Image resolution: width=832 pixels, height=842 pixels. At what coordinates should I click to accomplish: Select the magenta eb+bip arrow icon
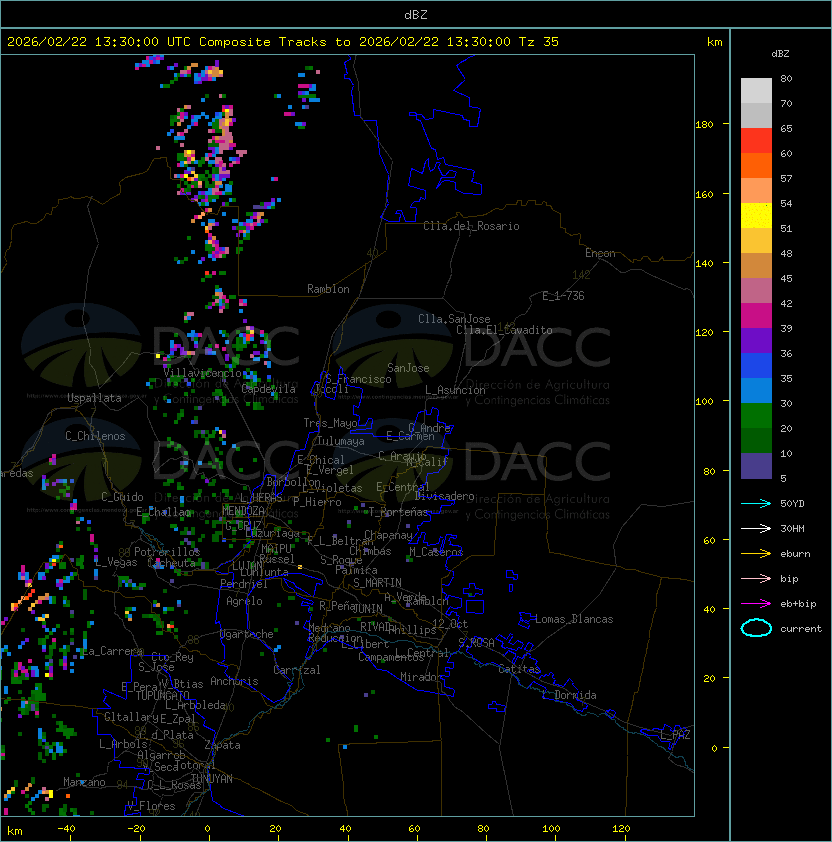coord(756,604)
